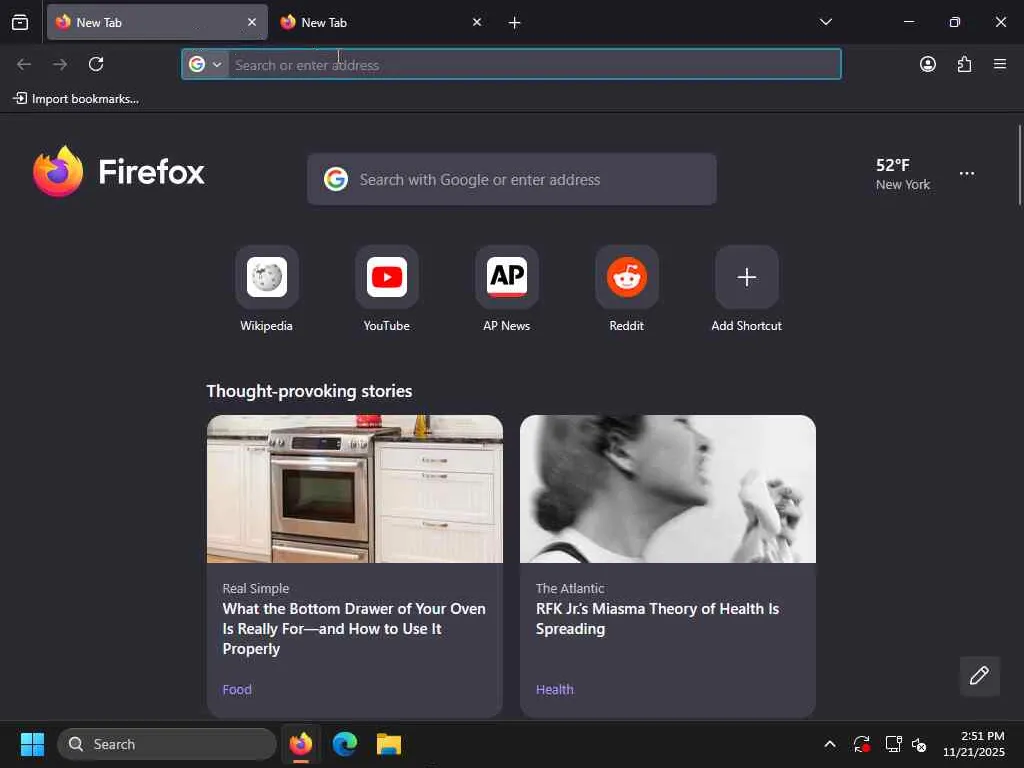The image size is (1024, 768).
Task: Open the YouTube shortcut tile
Action: [x=387, y=277]
